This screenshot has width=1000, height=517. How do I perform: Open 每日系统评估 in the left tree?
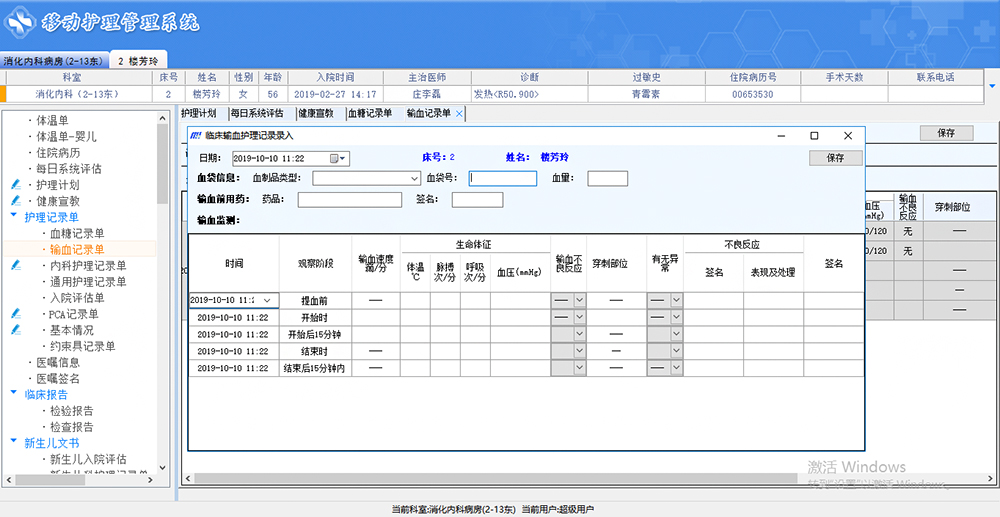[x=68, y=169]
